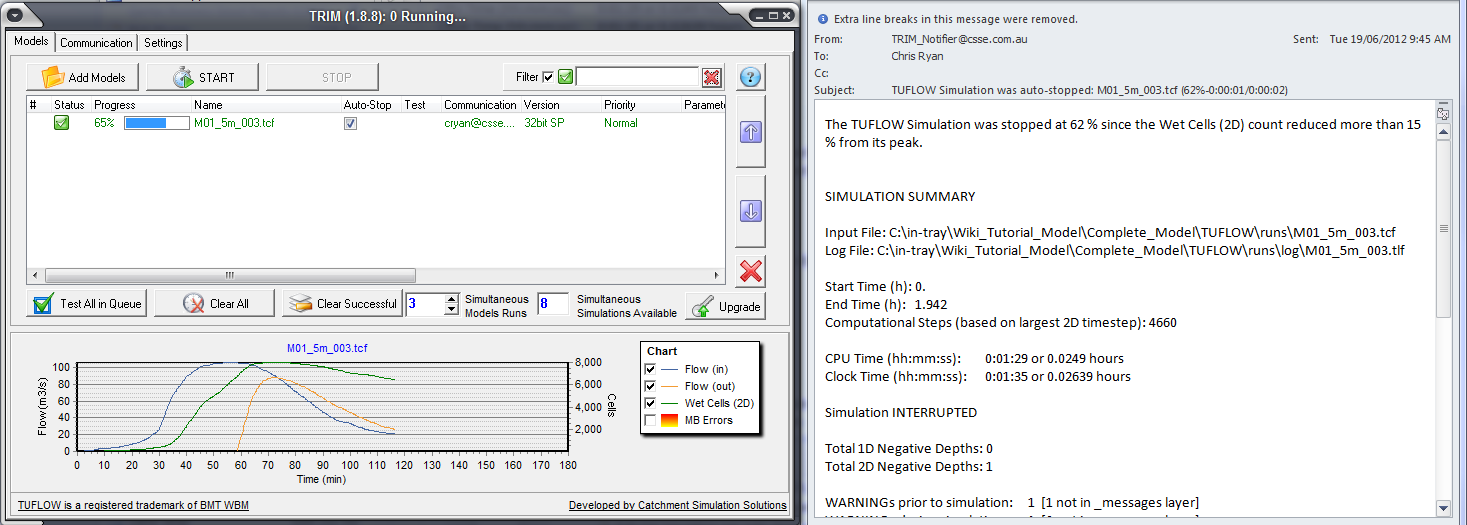The width and height of the screenshot is (1467, 525).
Task: Decrease Simultaneous Models Runs with down arrow
Action: click(x=451, y=310)
